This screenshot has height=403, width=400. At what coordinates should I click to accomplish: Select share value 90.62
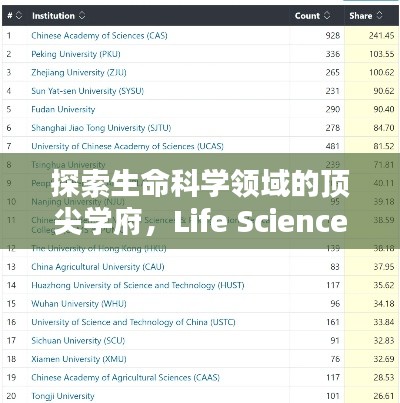[384, 91]
